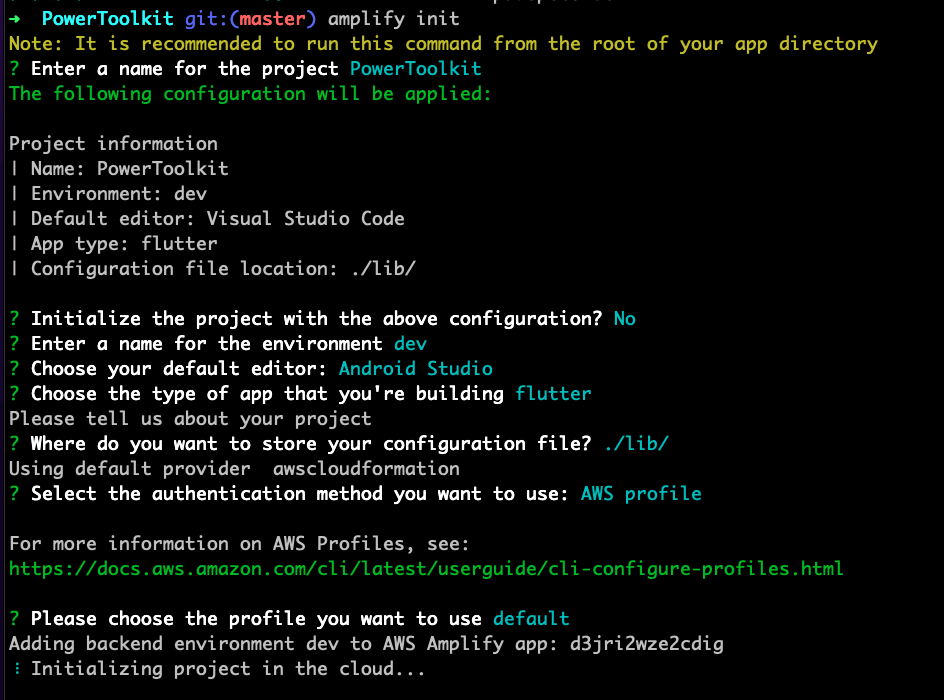
Task: Click the 'default' profile answer
Action: pos(531,619)
